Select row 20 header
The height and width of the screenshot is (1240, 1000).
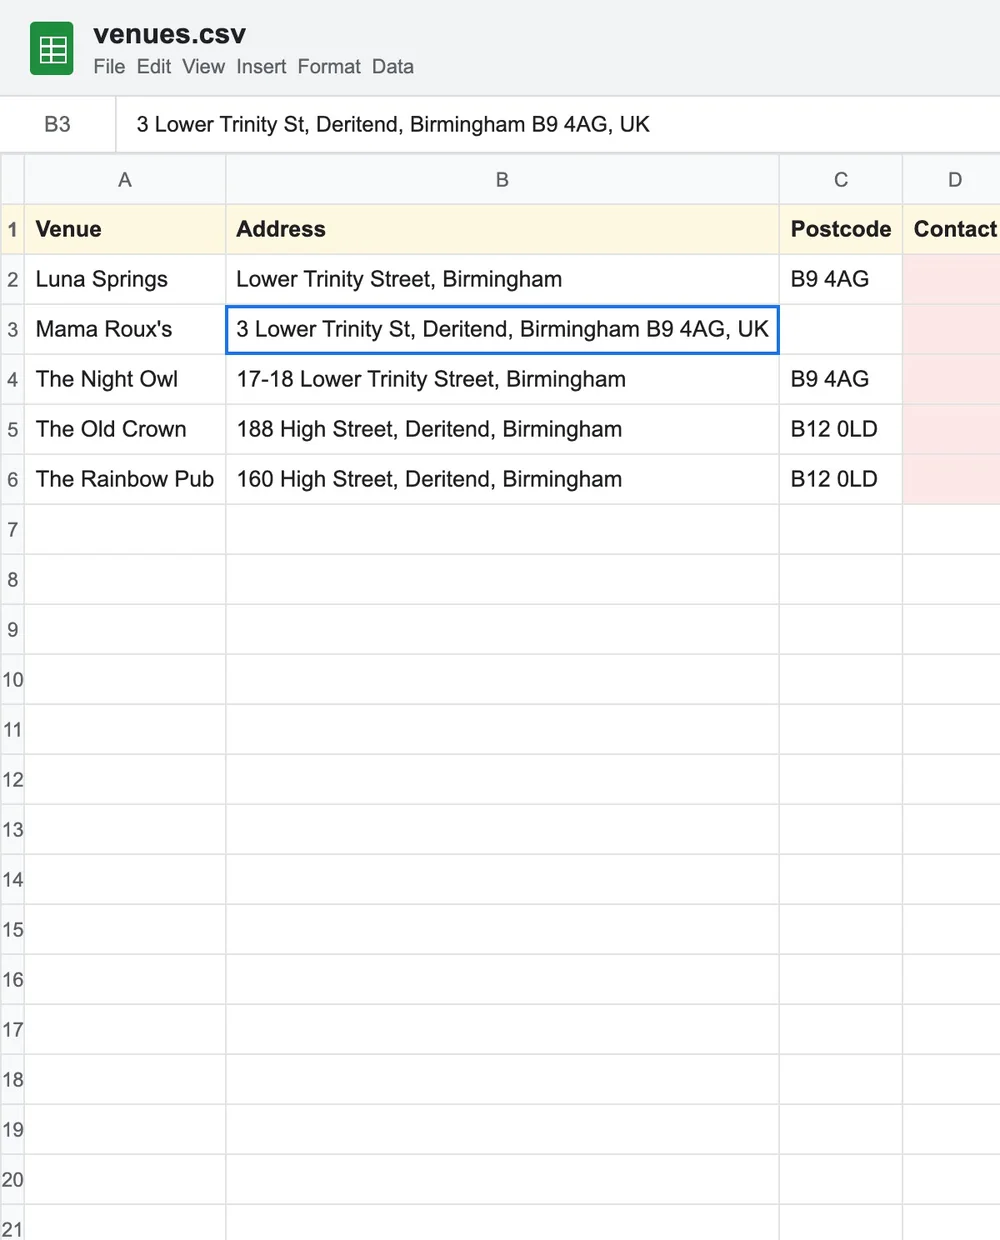click(12, 1180)
